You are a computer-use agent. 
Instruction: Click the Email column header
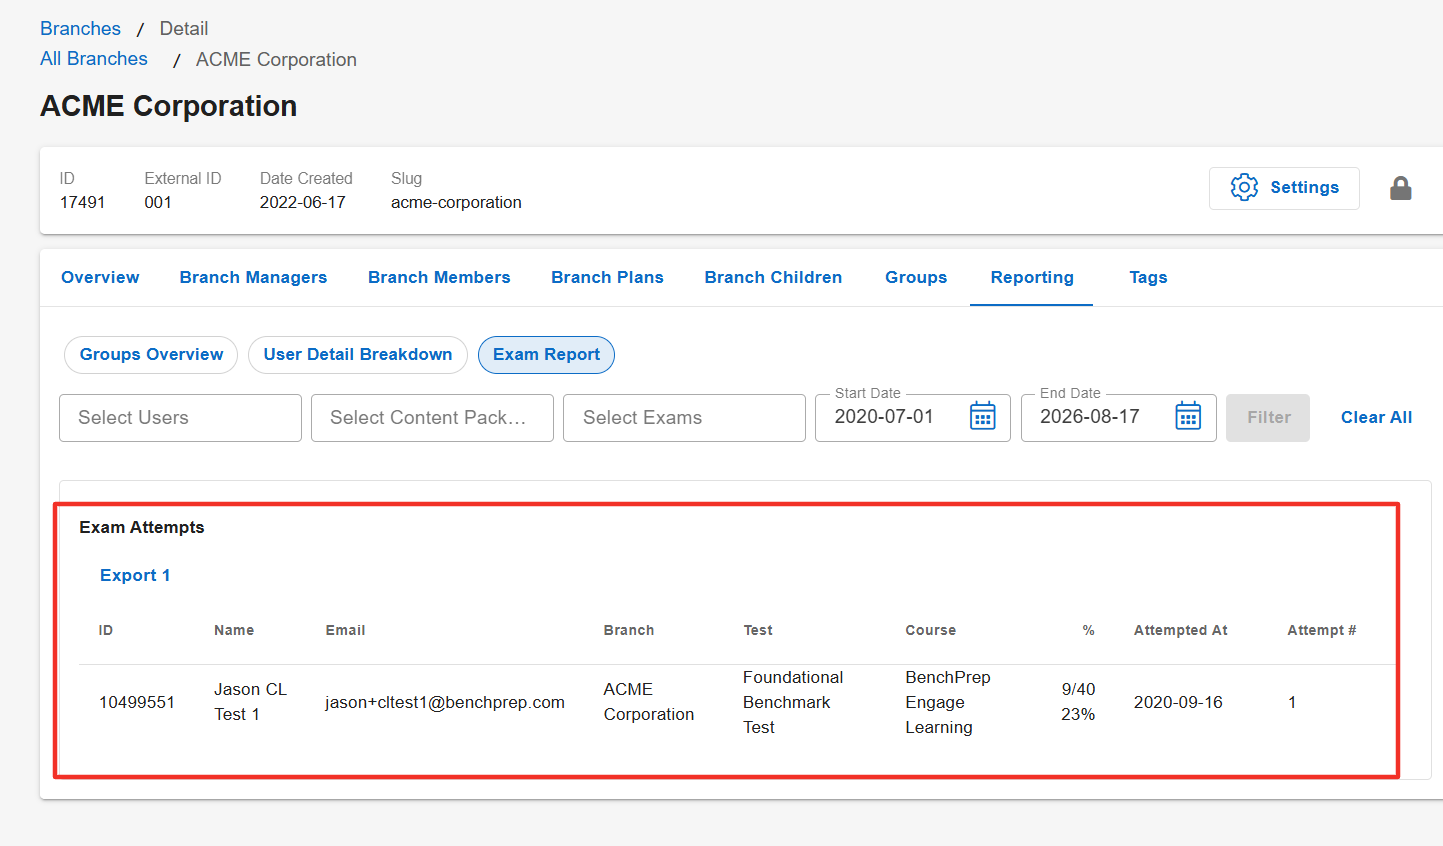pyautogui.click(x=345, y=630)
